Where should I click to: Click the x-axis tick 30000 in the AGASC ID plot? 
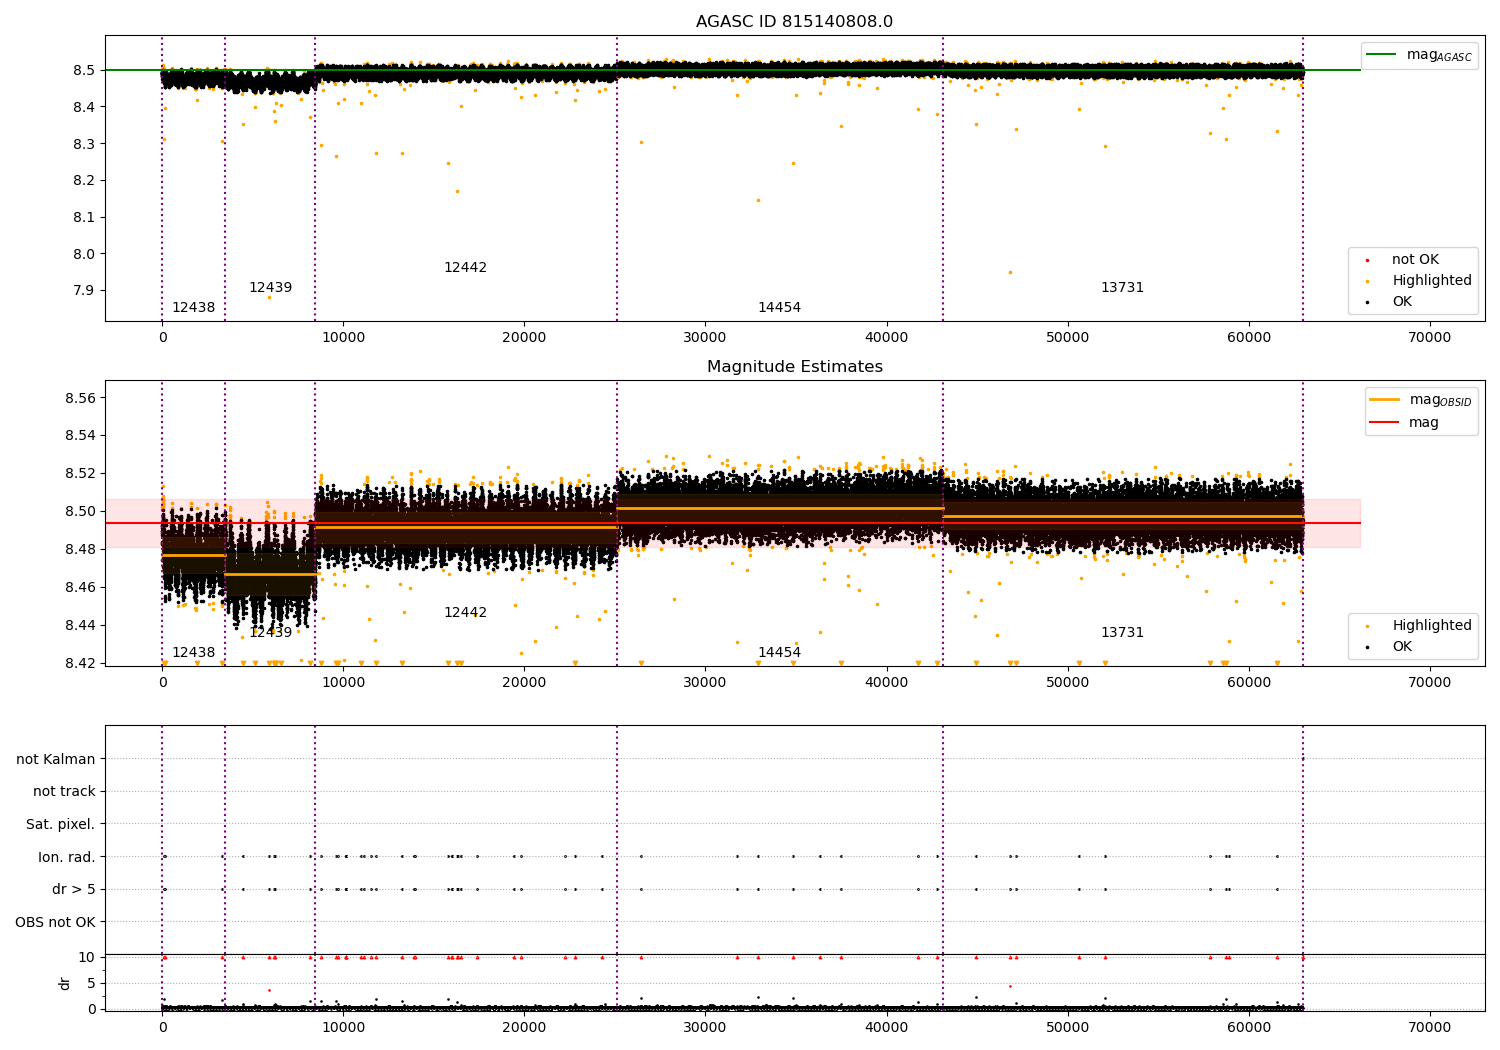pos(705,338)
